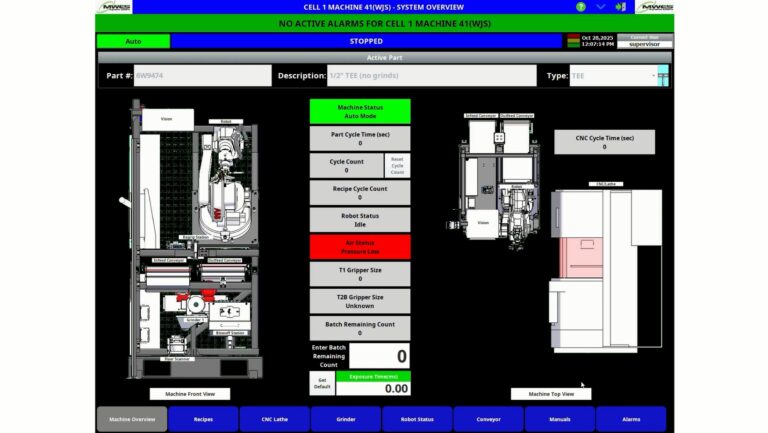Viewport: 768px width, 433px height.
Task: Toggle the Auto mode indicator
Action: point(133,41)
